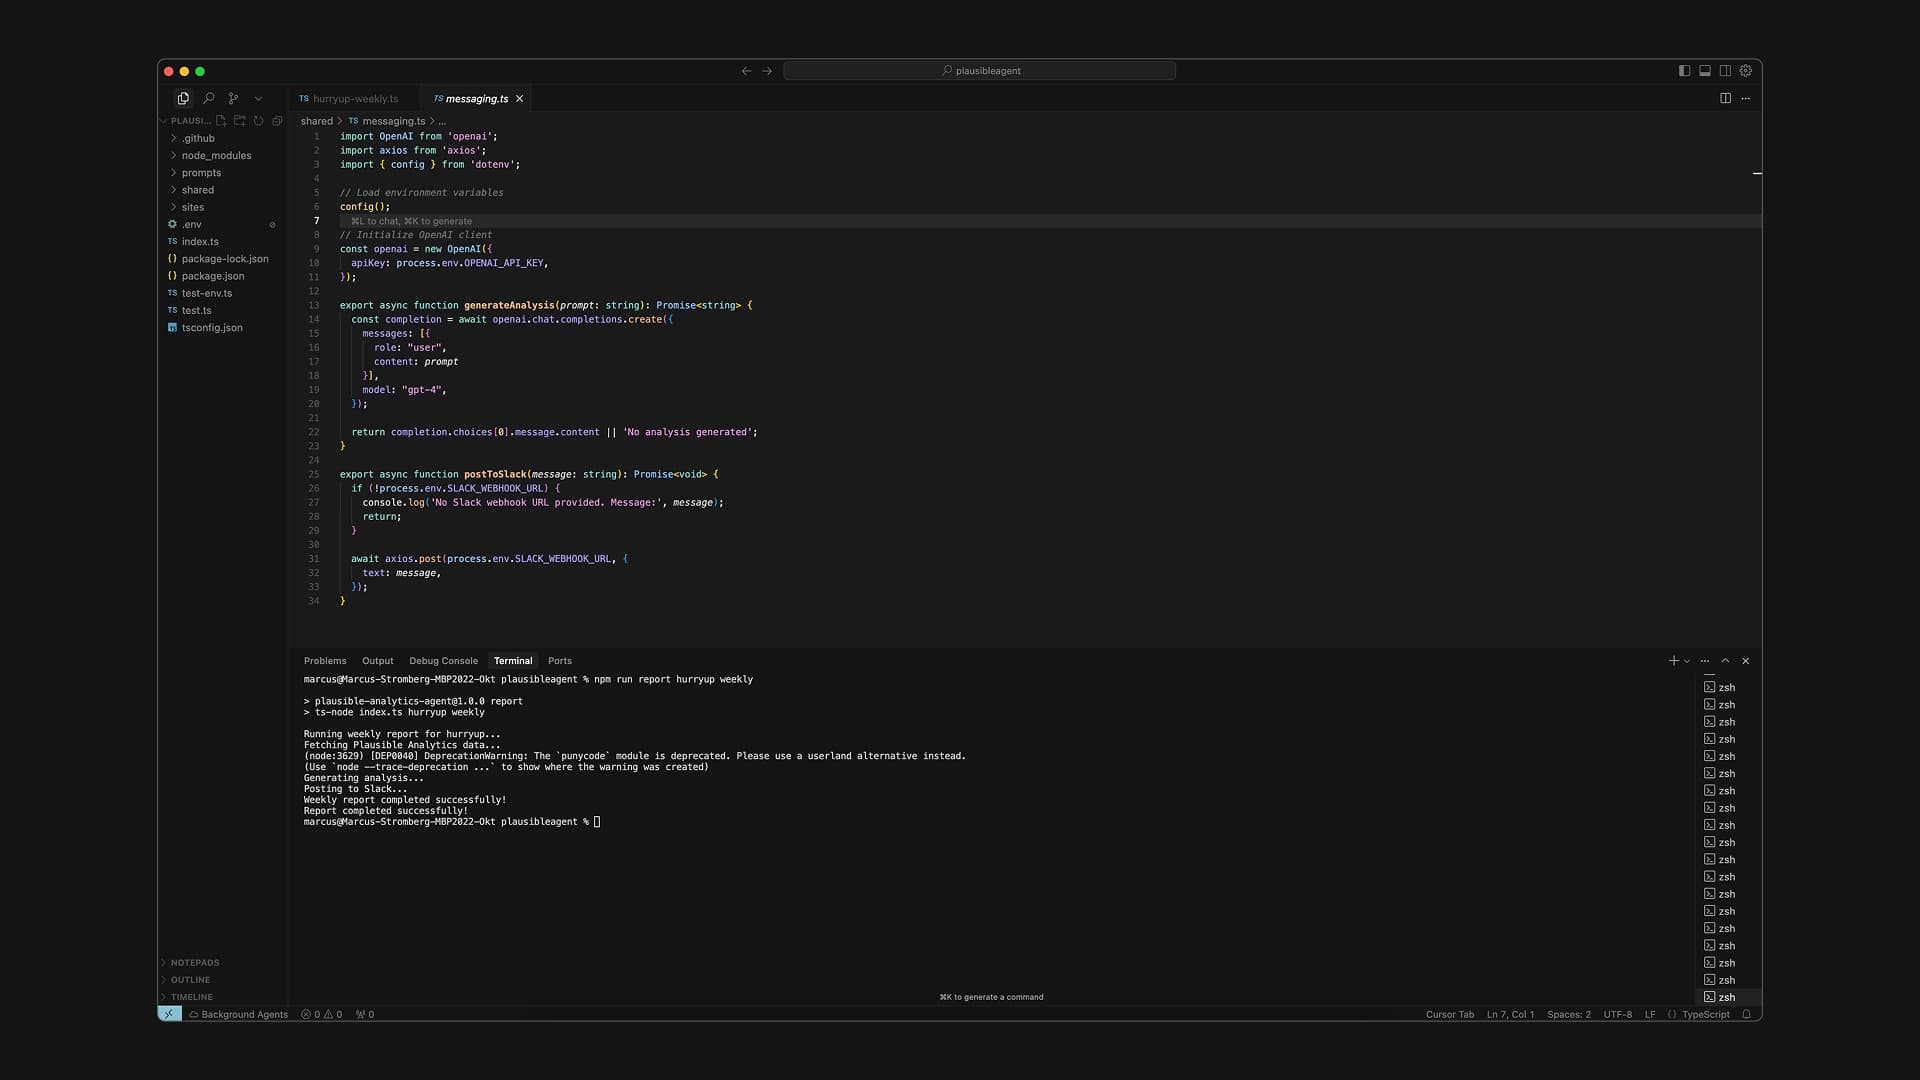Expand the OUTLINE section

click(190, 980)
